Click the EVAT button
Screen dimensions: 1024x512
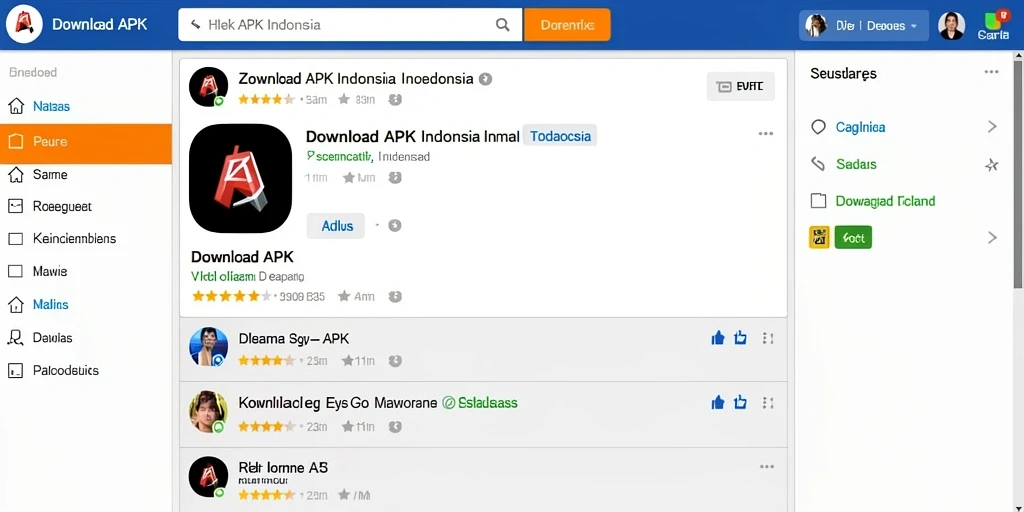(x=741, y=86)
